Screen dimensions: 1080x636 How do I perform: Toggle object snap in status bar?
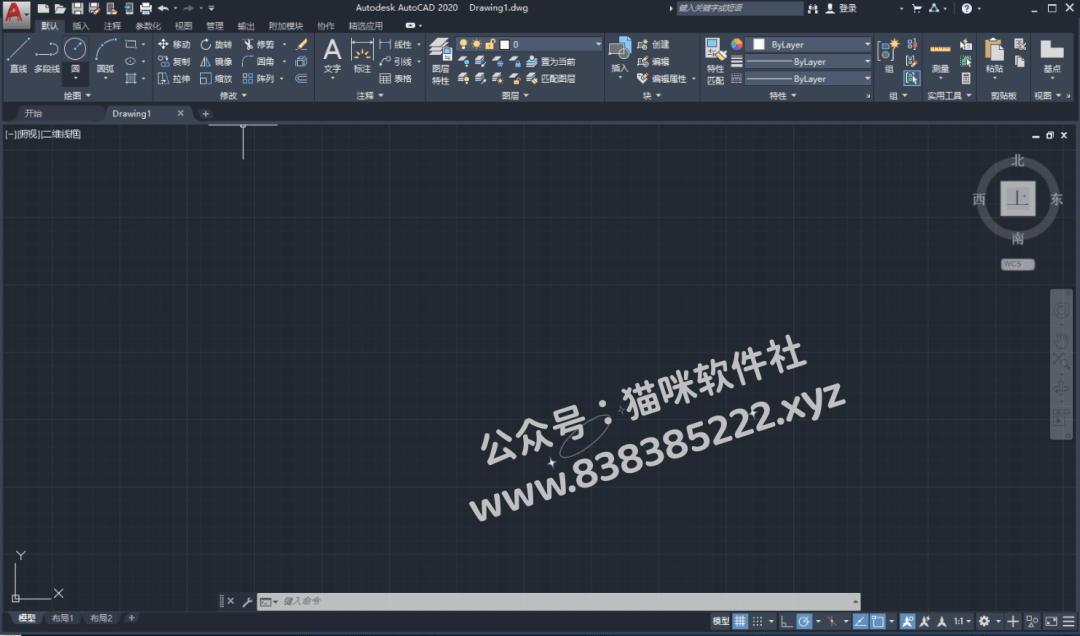[x=878, y=621]
